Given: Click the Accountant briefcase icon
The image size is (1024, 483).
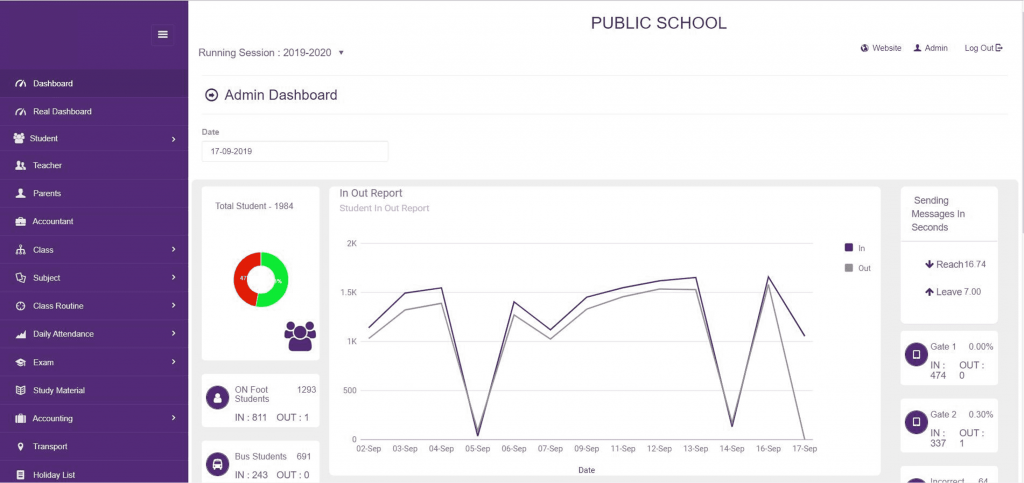Looking at the screenshot, I should point(20,222).
